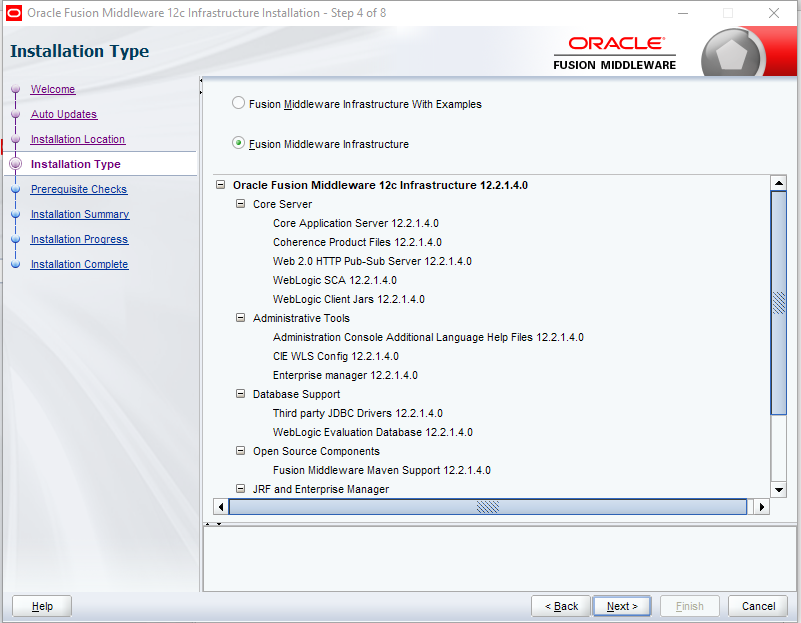Go to the Welcome step

point(53,89)
